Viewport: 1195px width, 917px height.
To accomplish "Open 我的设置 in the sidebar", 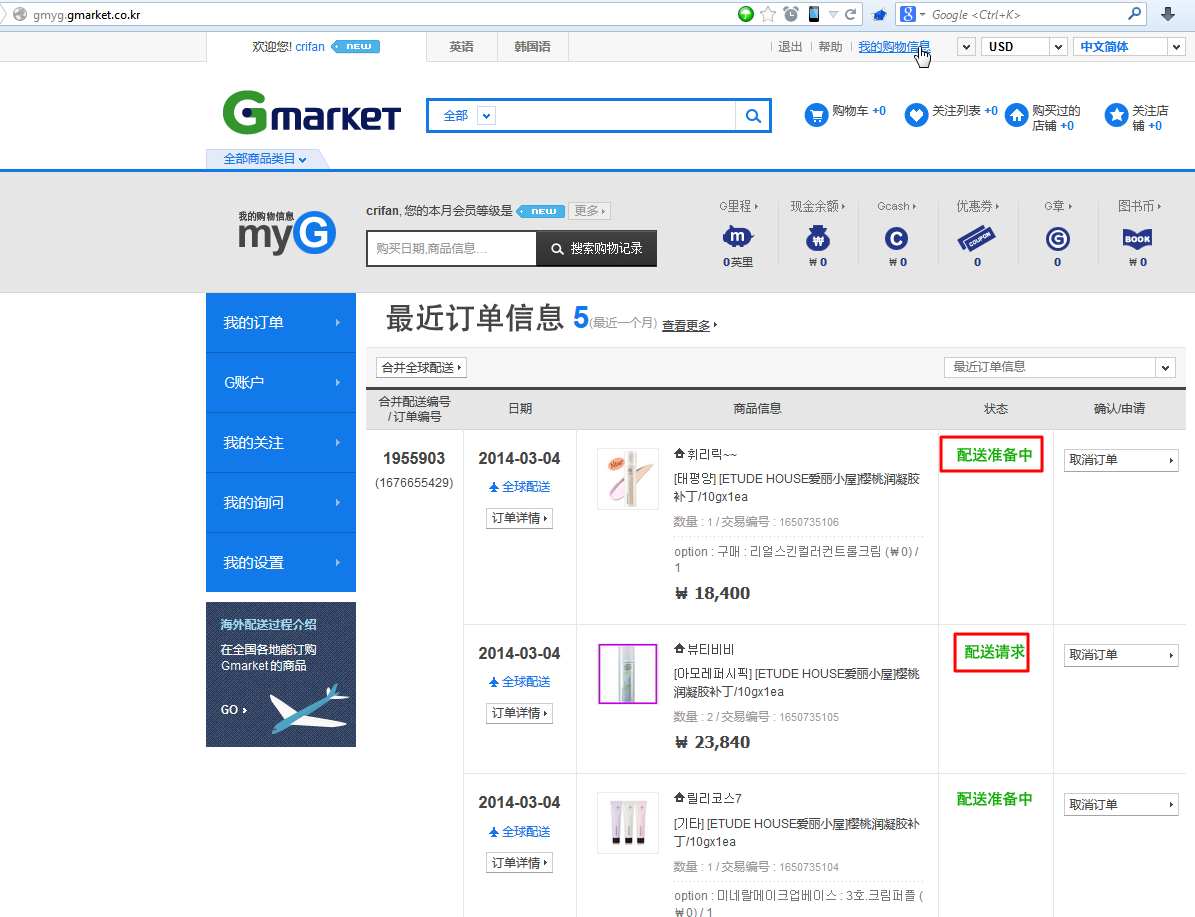I will pos(280,563).
